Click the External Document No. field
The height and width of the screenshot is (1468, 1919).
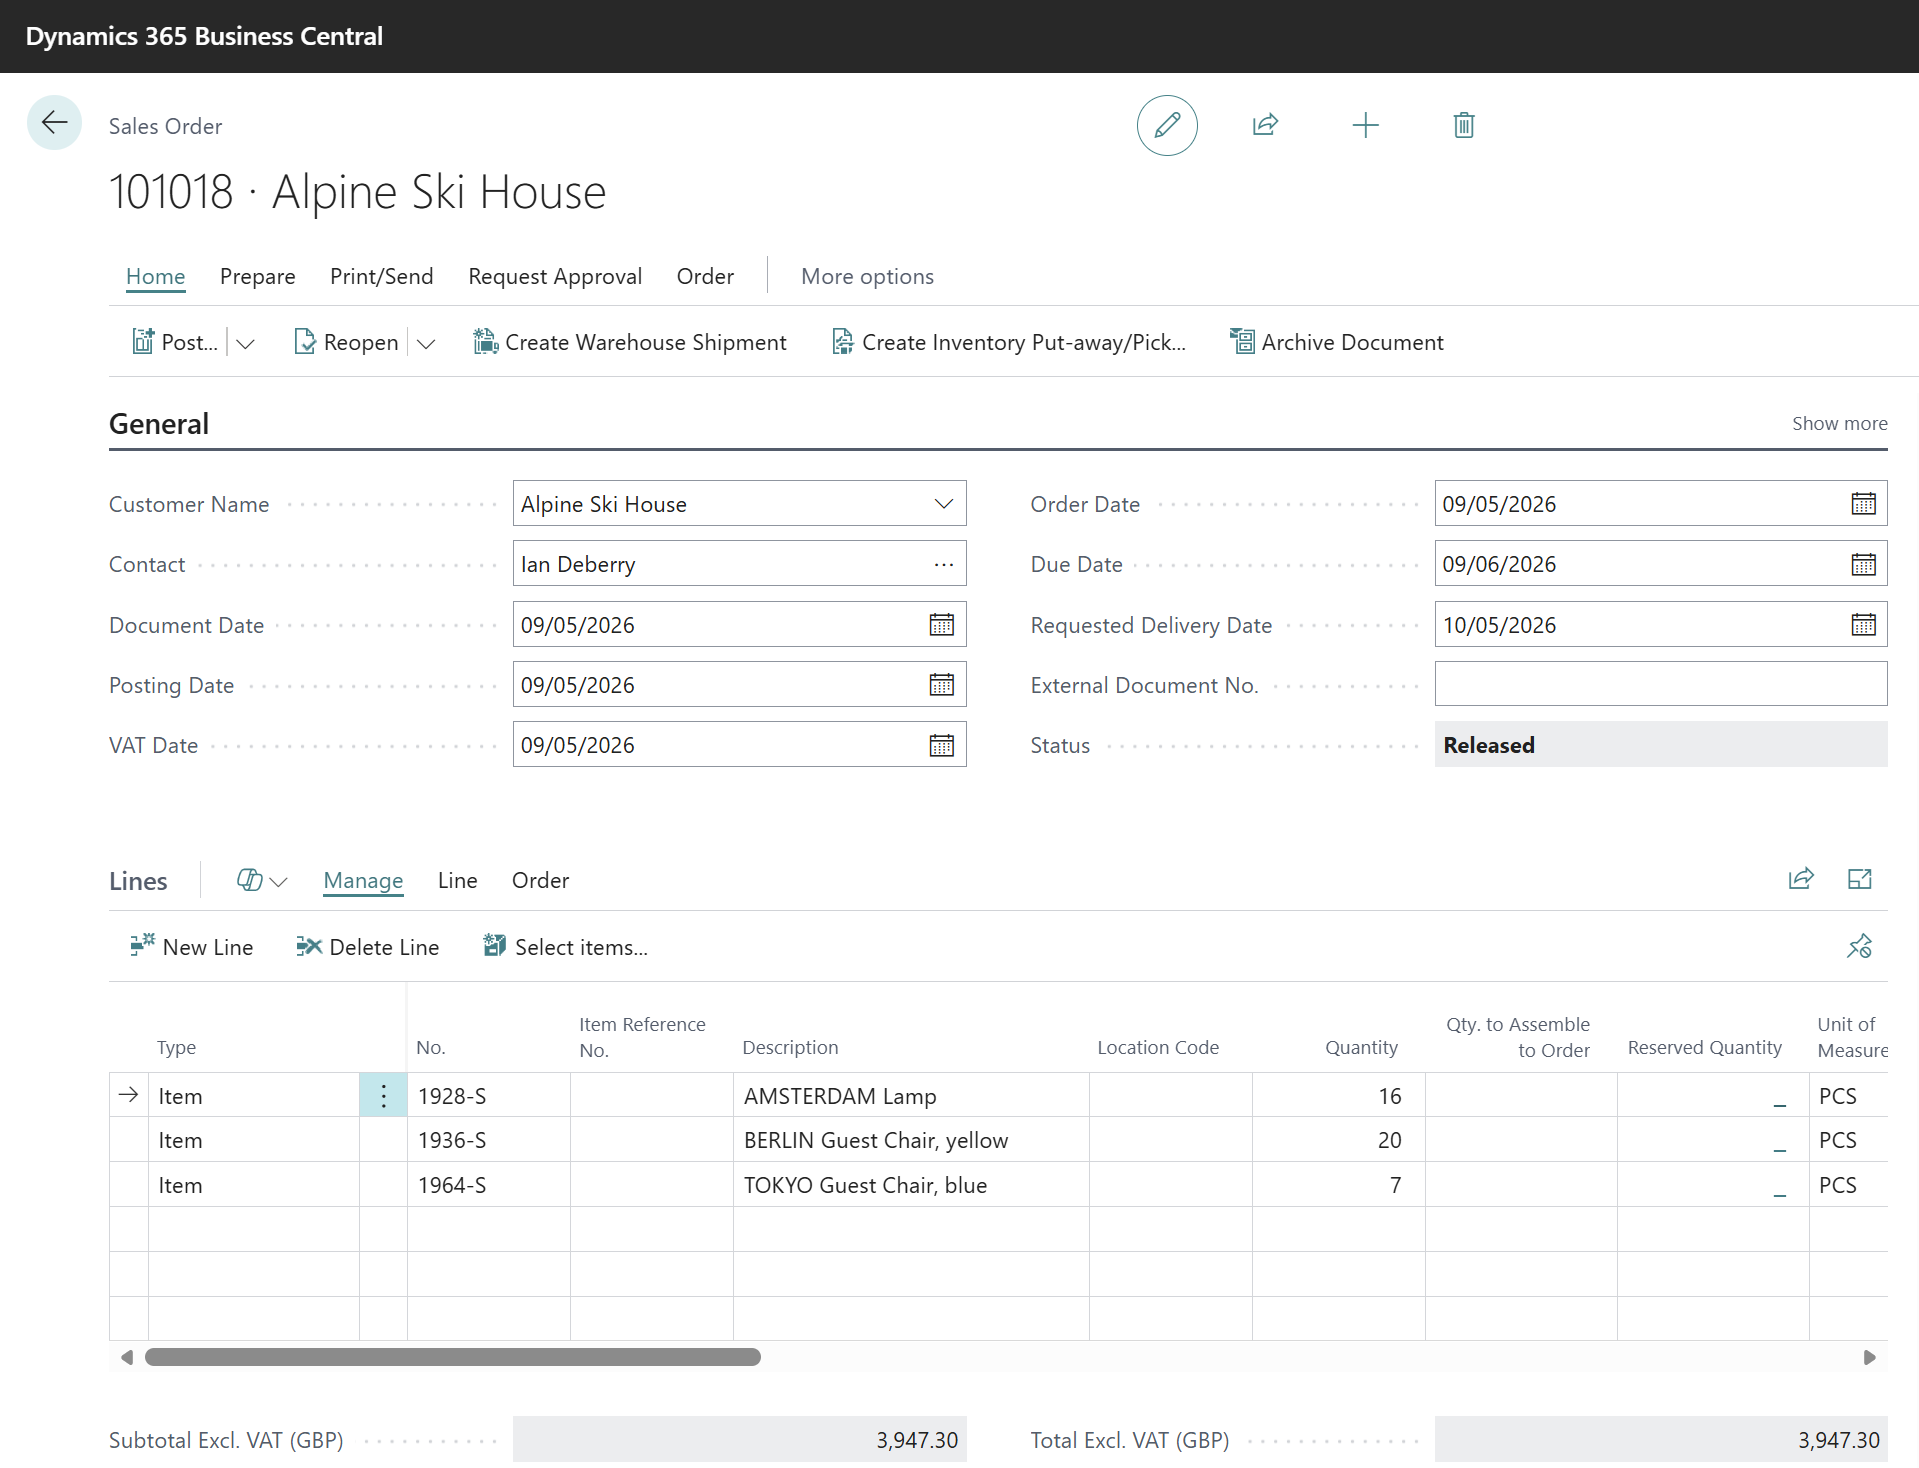(1660, 685)
